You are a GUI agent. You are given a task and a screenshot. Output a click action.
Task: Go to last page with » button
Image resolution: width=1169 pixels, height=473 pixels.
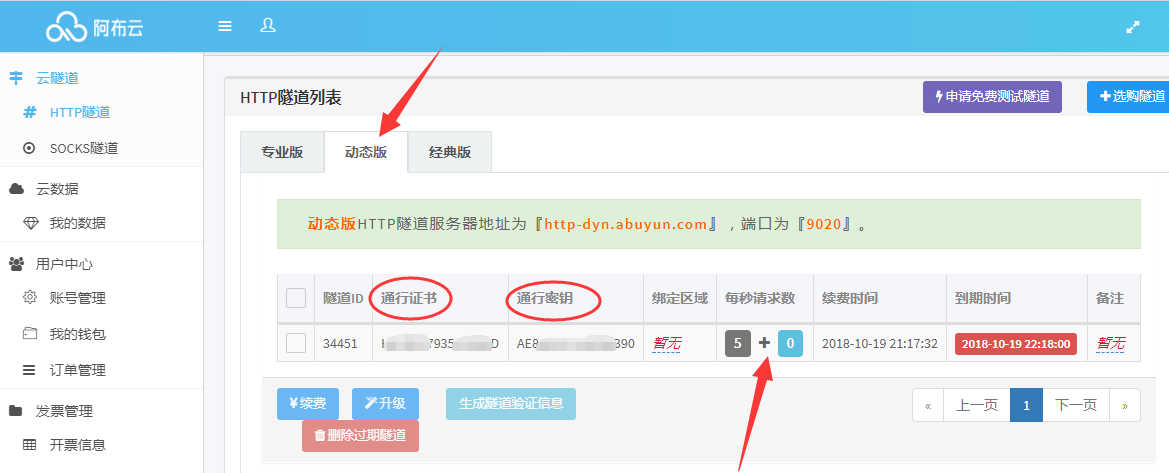(1125, 405)
